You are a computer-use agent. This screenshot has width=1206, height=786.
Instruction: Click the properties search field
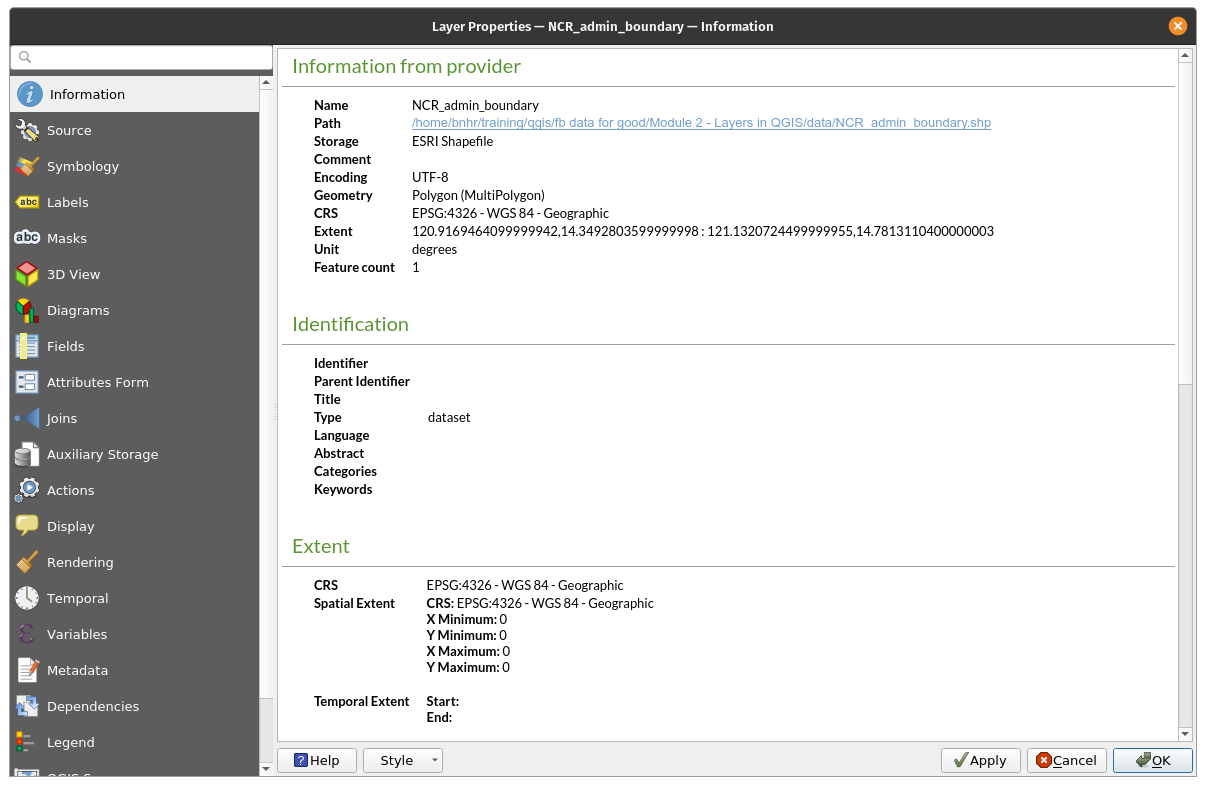point(140,57)
